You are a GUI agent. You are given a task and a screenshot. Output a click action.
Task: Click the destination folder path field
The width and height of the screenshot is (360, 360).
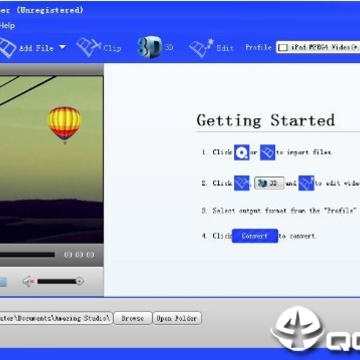(x=56, y=318)
